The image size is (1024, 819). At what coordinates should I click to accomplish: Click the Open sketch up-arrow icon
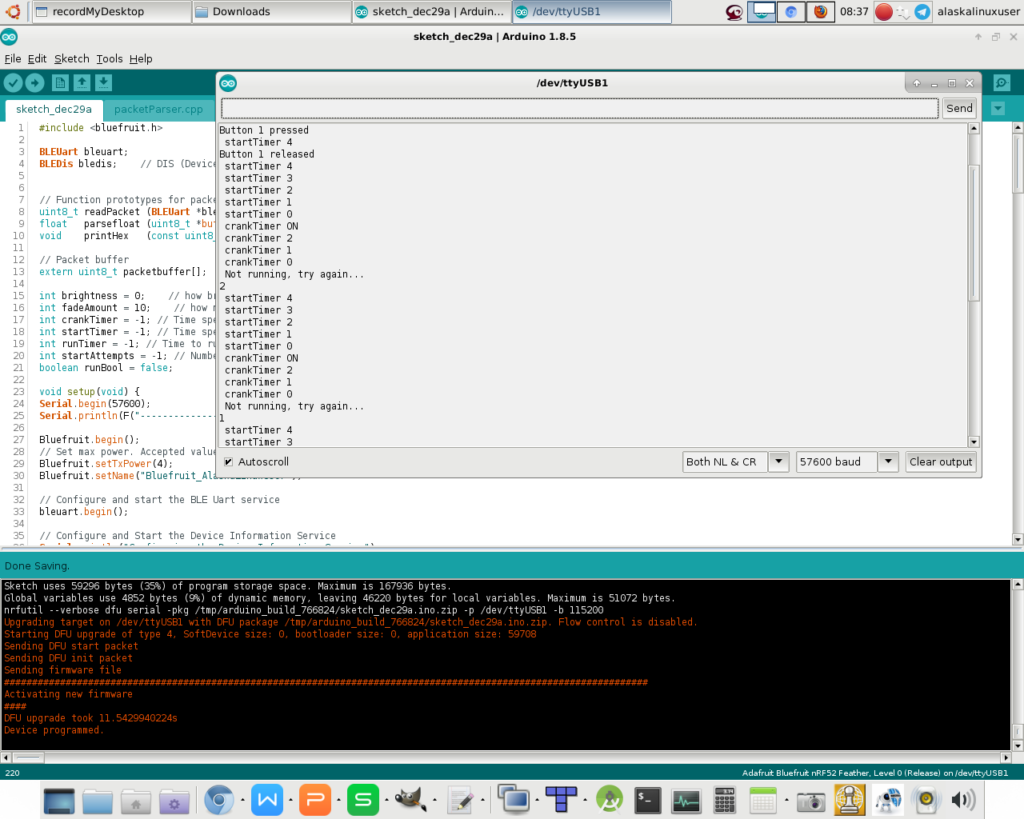tap(82, 83)
